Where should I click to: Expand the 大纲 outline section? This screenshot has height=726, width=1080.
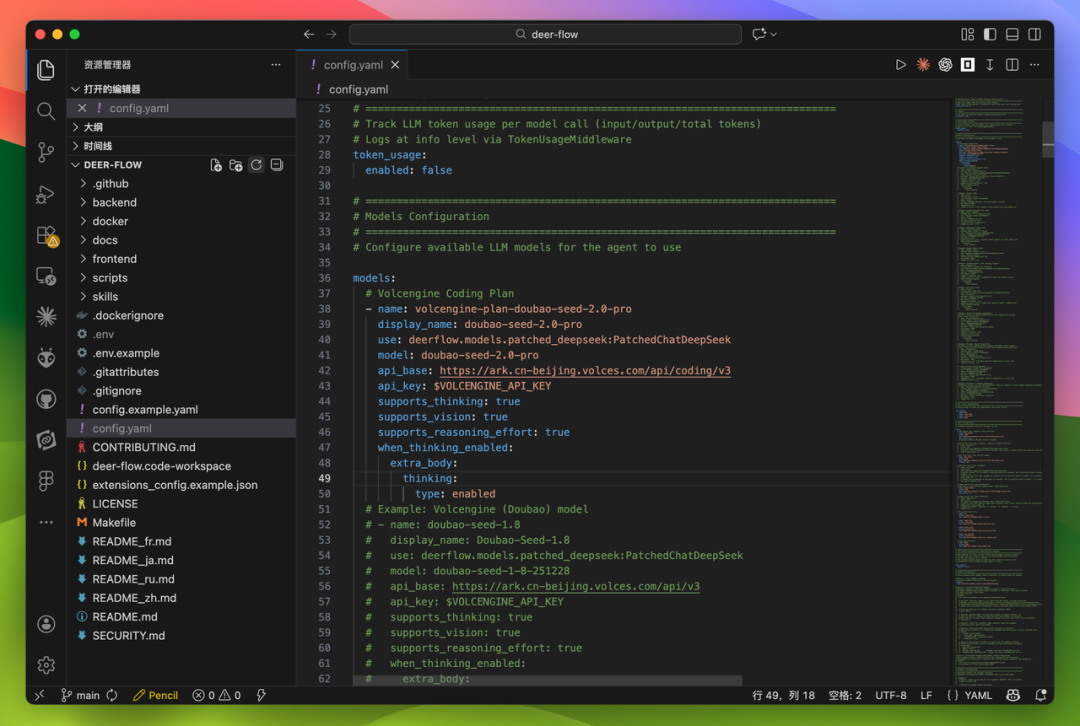click(x=93, y=127)
